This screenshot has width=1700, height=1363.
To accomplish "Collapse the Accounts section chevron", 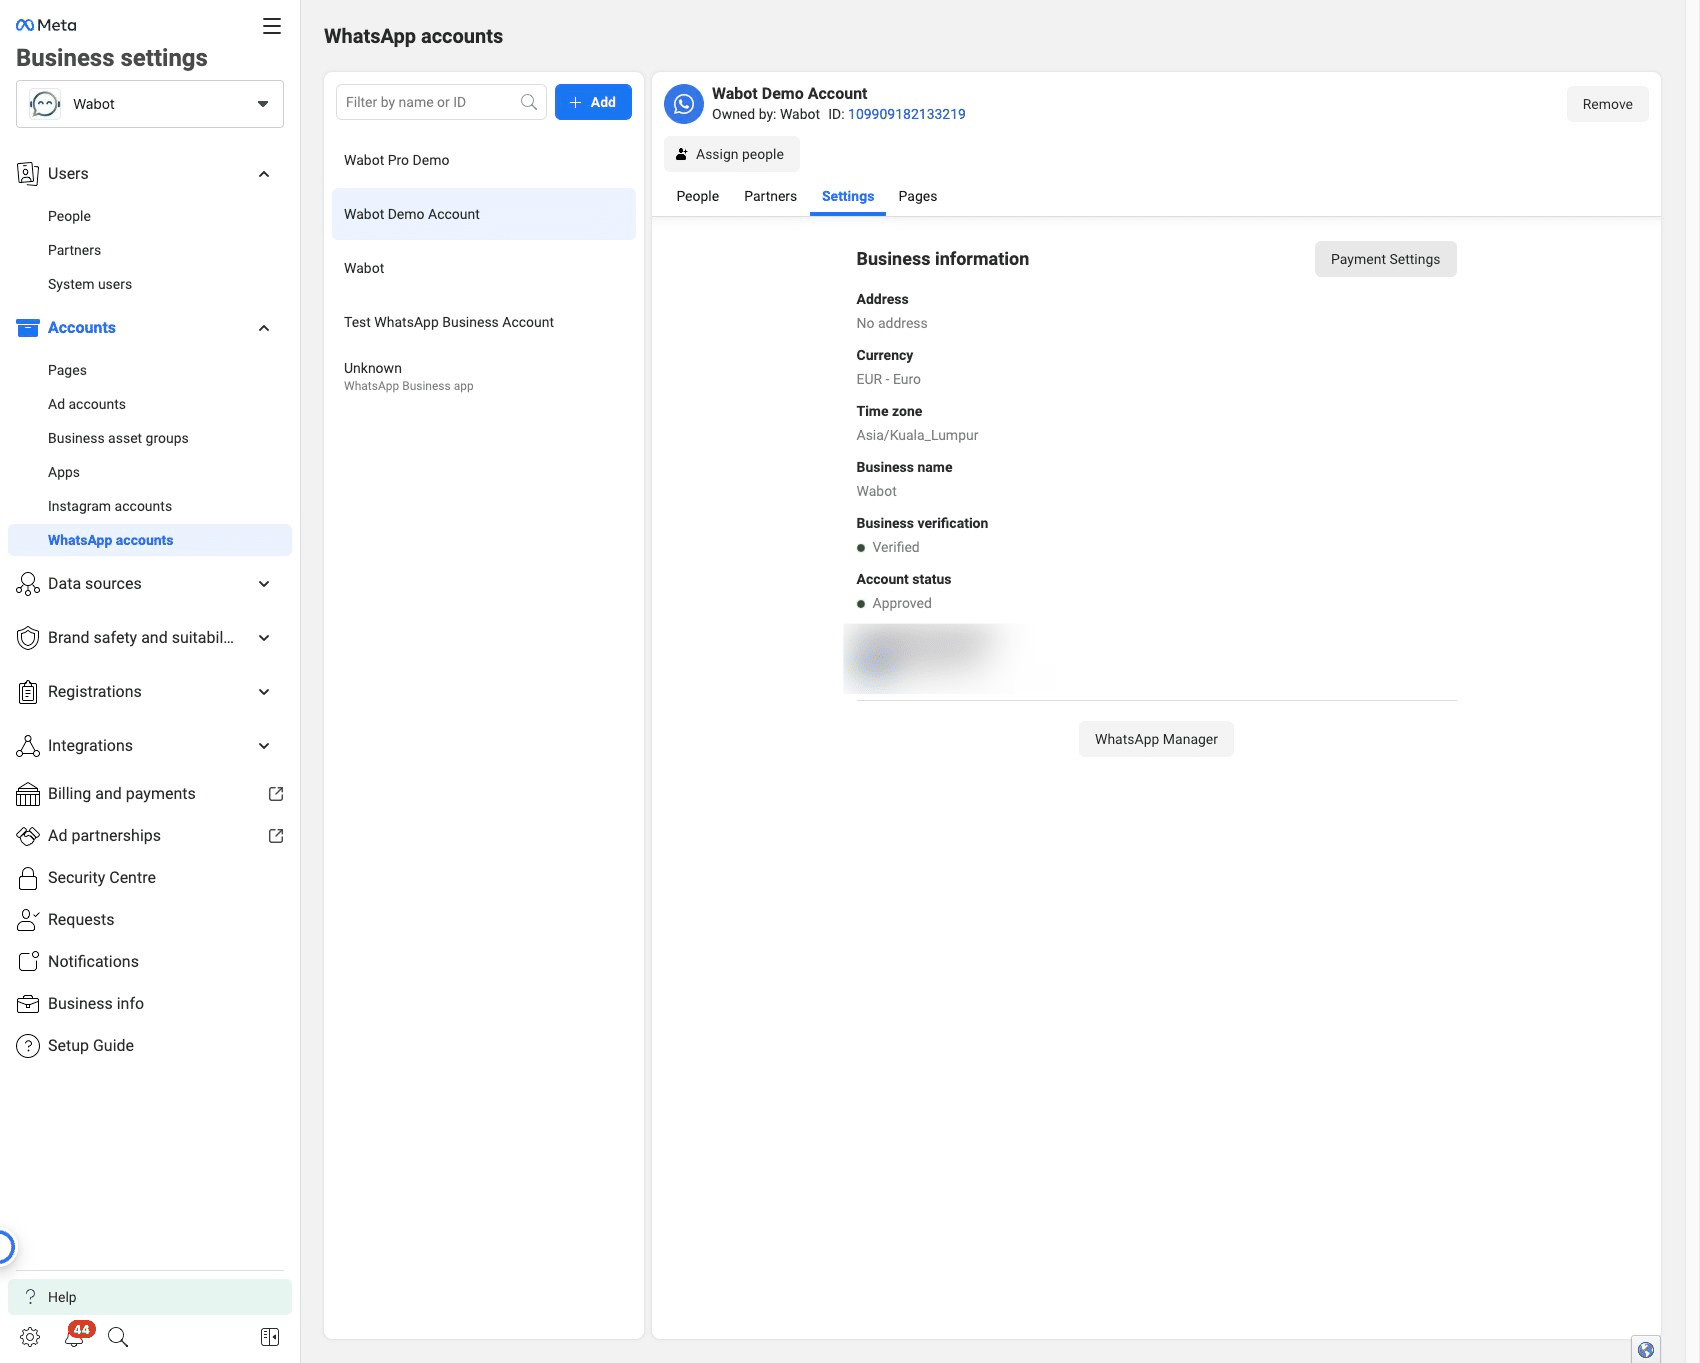I will [x=264, y=328].
